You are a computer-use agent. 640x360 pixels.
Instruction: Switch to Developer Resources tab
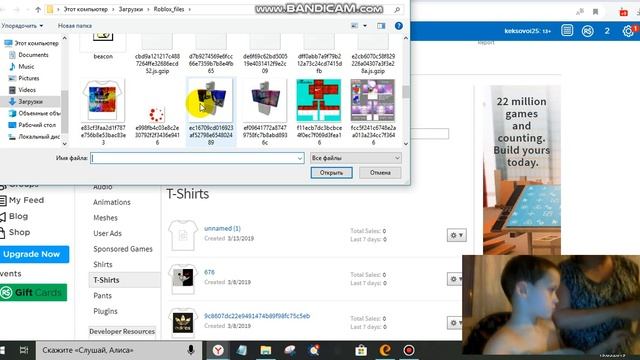click(x=122, y=331)
